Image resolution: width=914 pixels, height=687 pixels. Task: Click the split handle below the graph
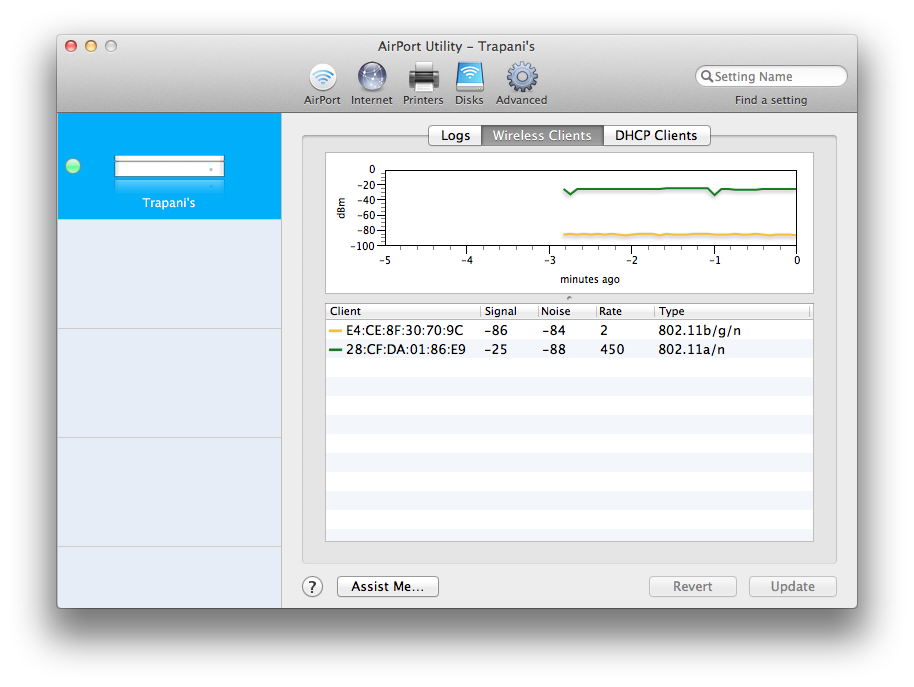pyautogui.click(x=569, y=298)
